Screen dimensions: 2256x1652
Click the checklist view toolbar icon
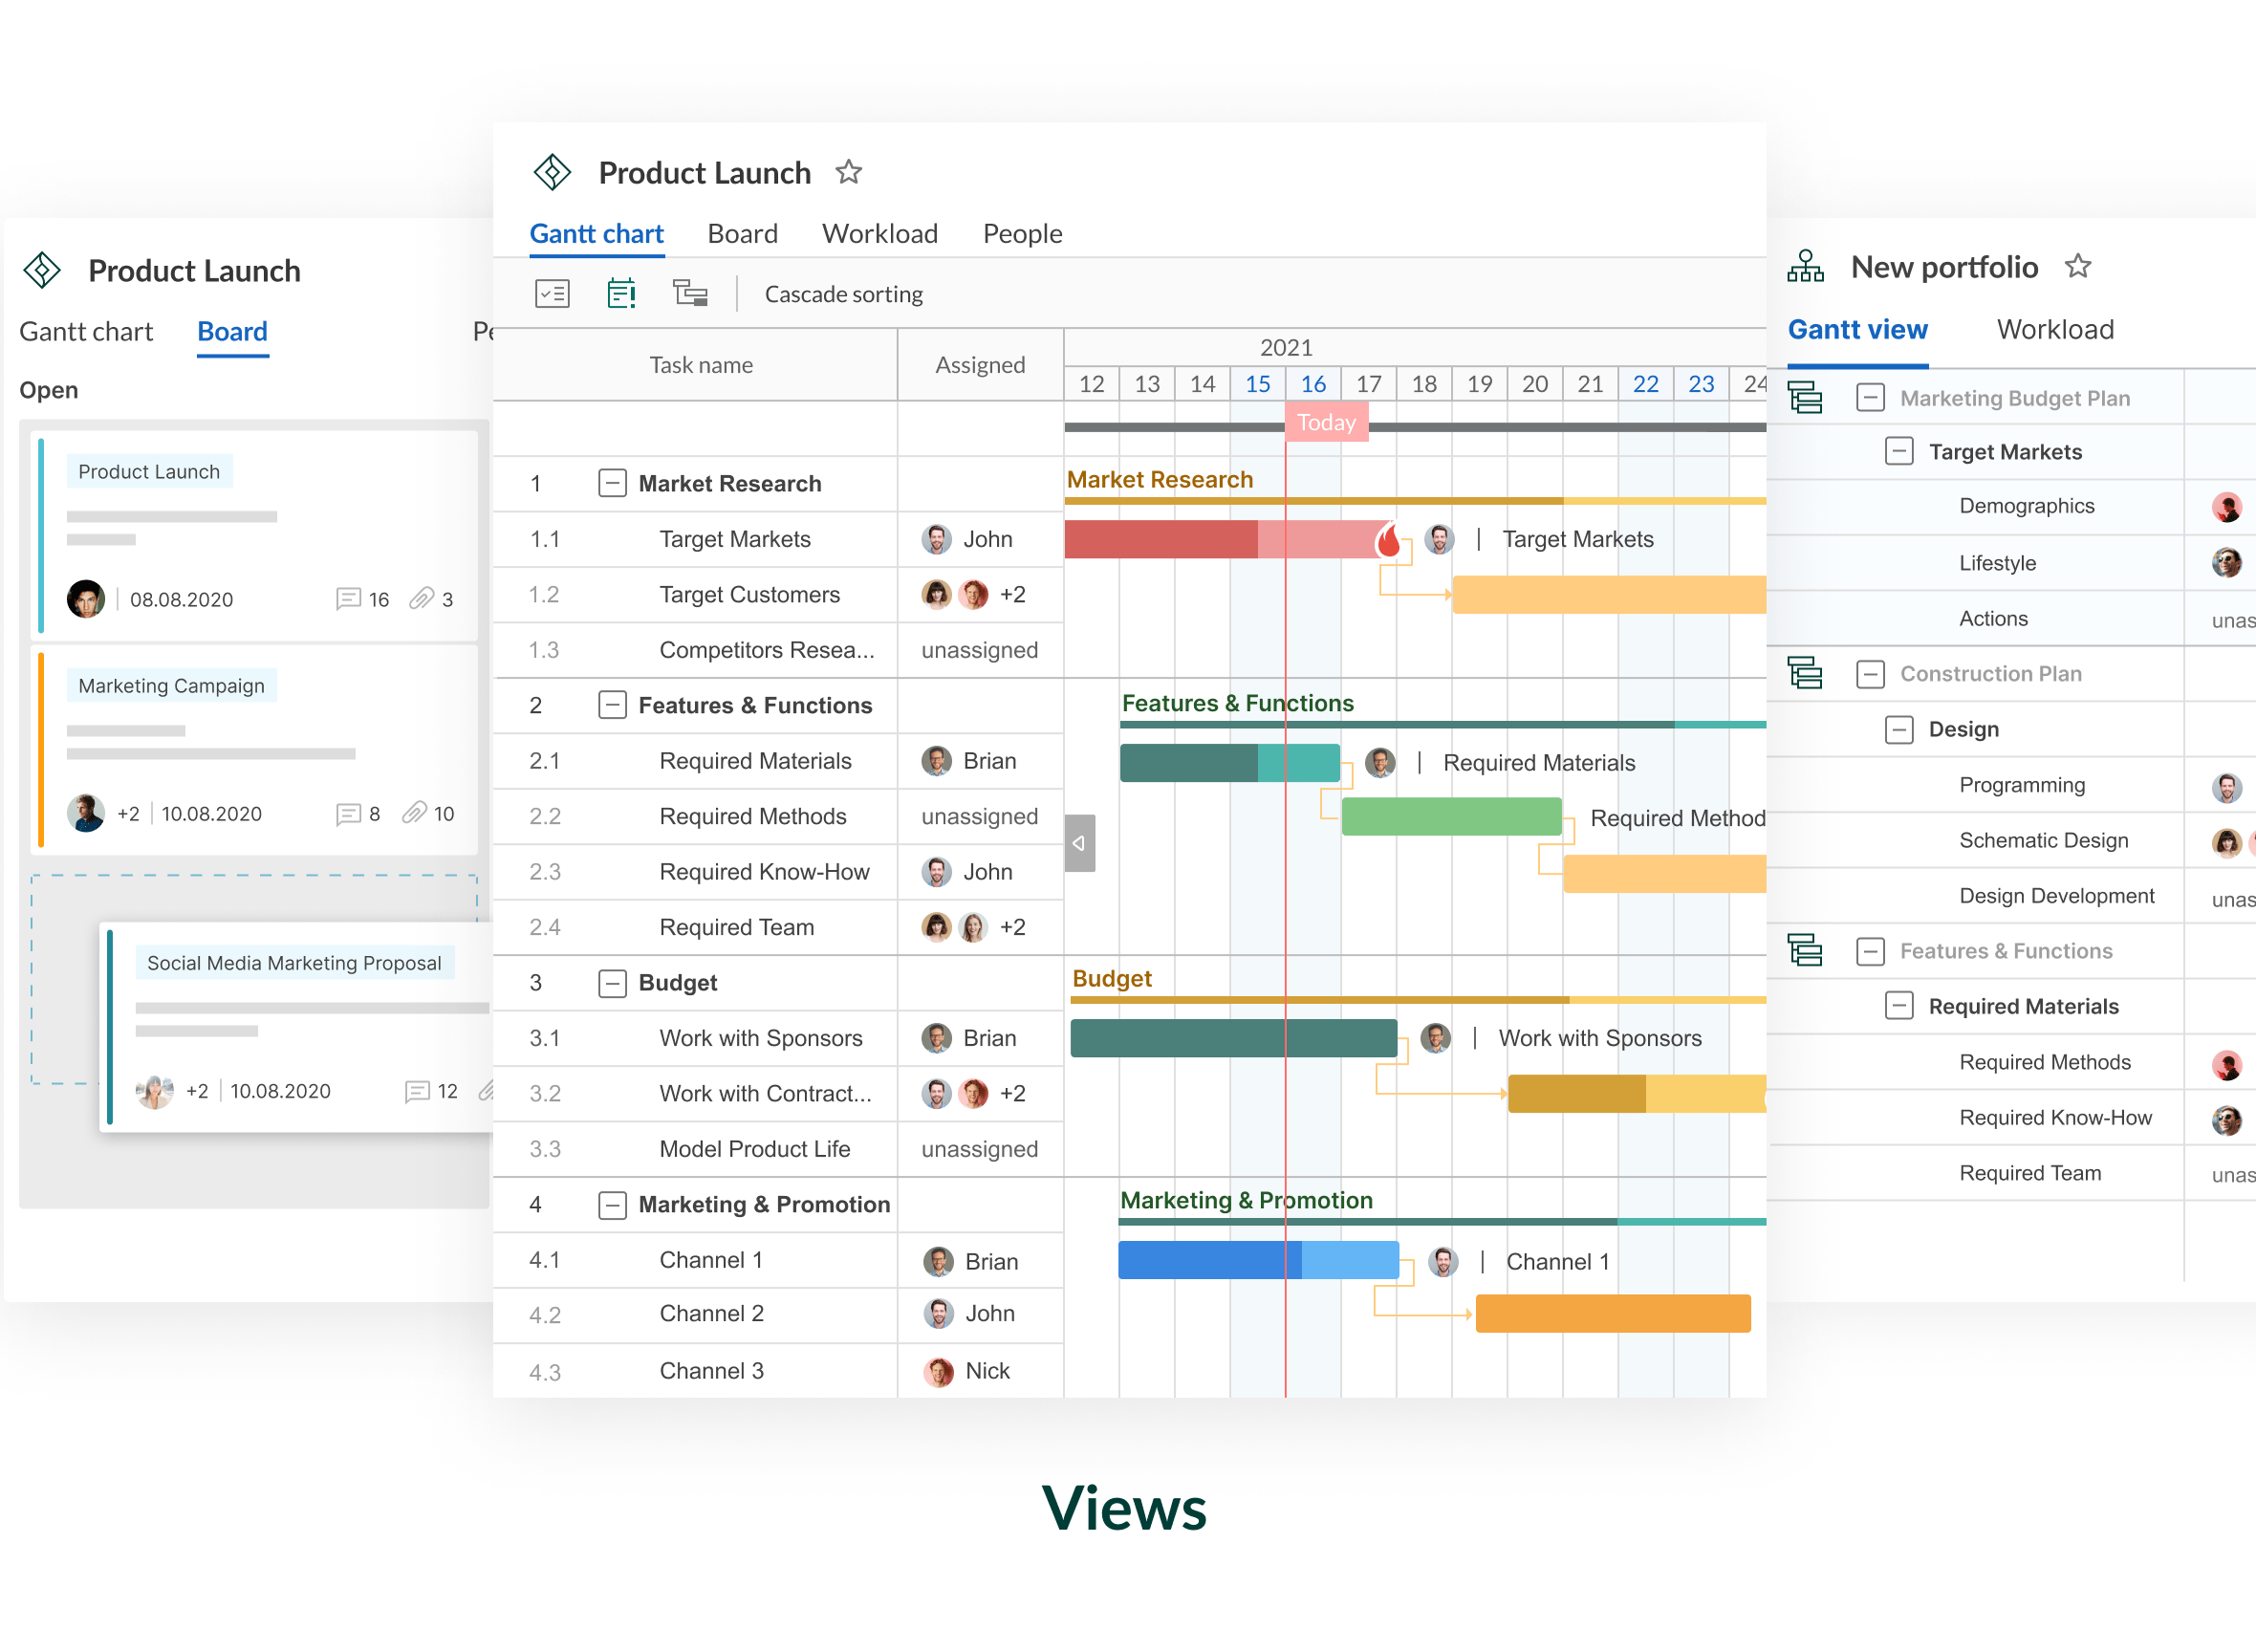tap(552, 293)
